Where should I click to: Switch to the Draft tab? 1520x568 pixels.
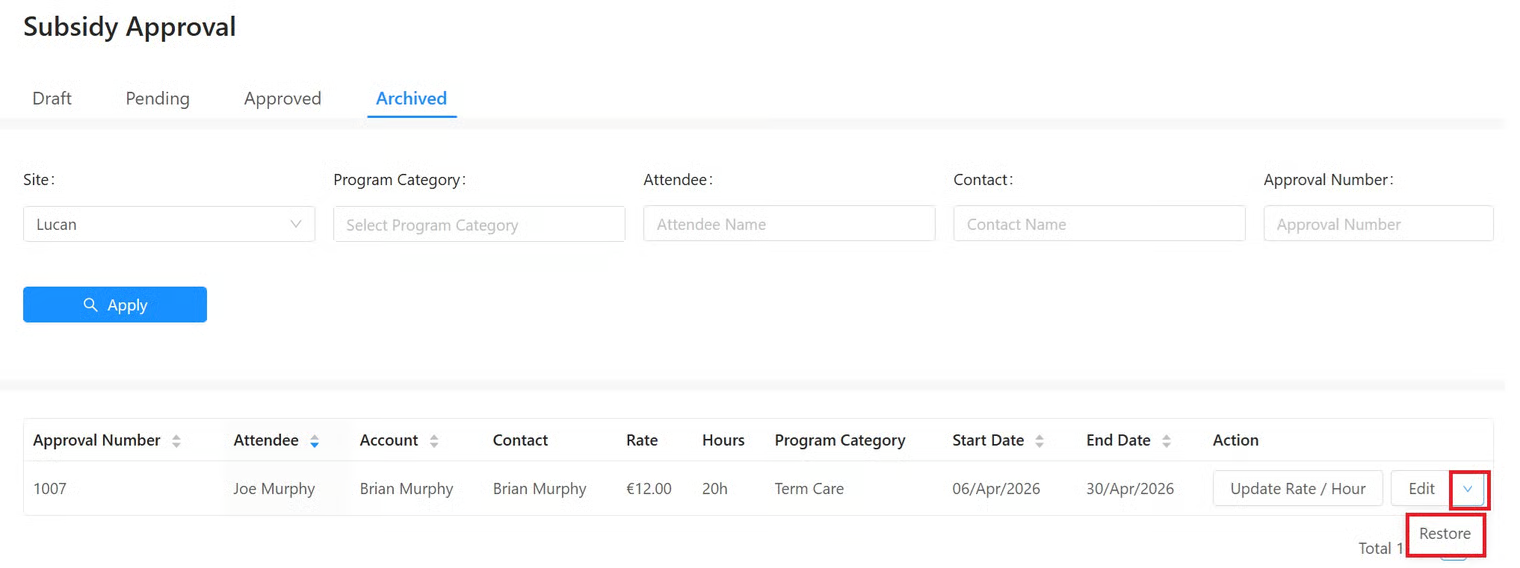click(x=52, y=98)
